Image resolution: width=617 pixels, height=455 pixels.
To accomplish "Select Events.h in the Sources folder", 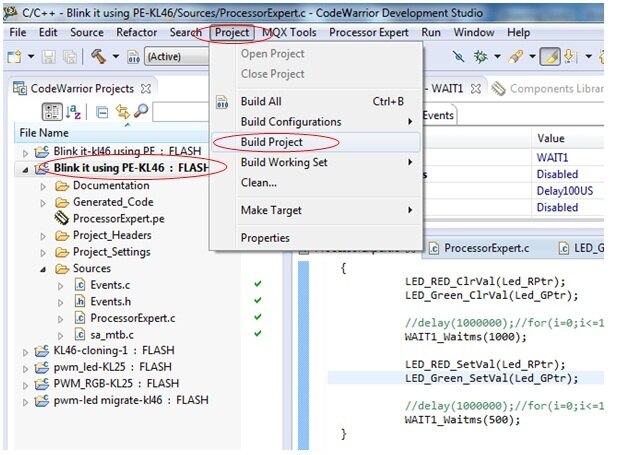I will (111, 301).
